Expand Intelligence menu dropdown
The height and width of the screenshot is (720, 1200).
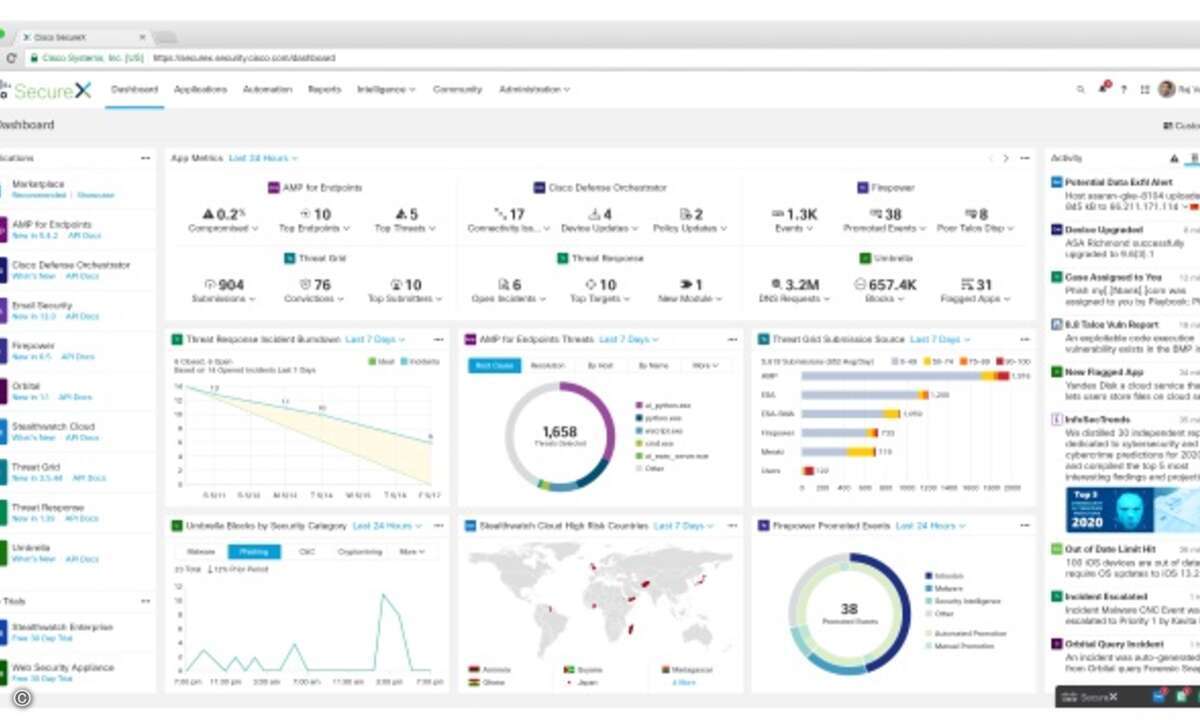pos(386,89)
